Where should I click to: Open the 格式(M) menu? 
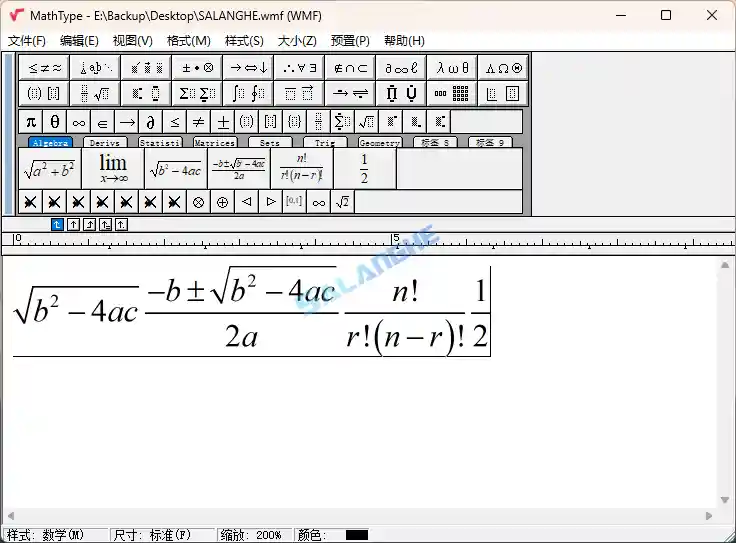[189, 41]
